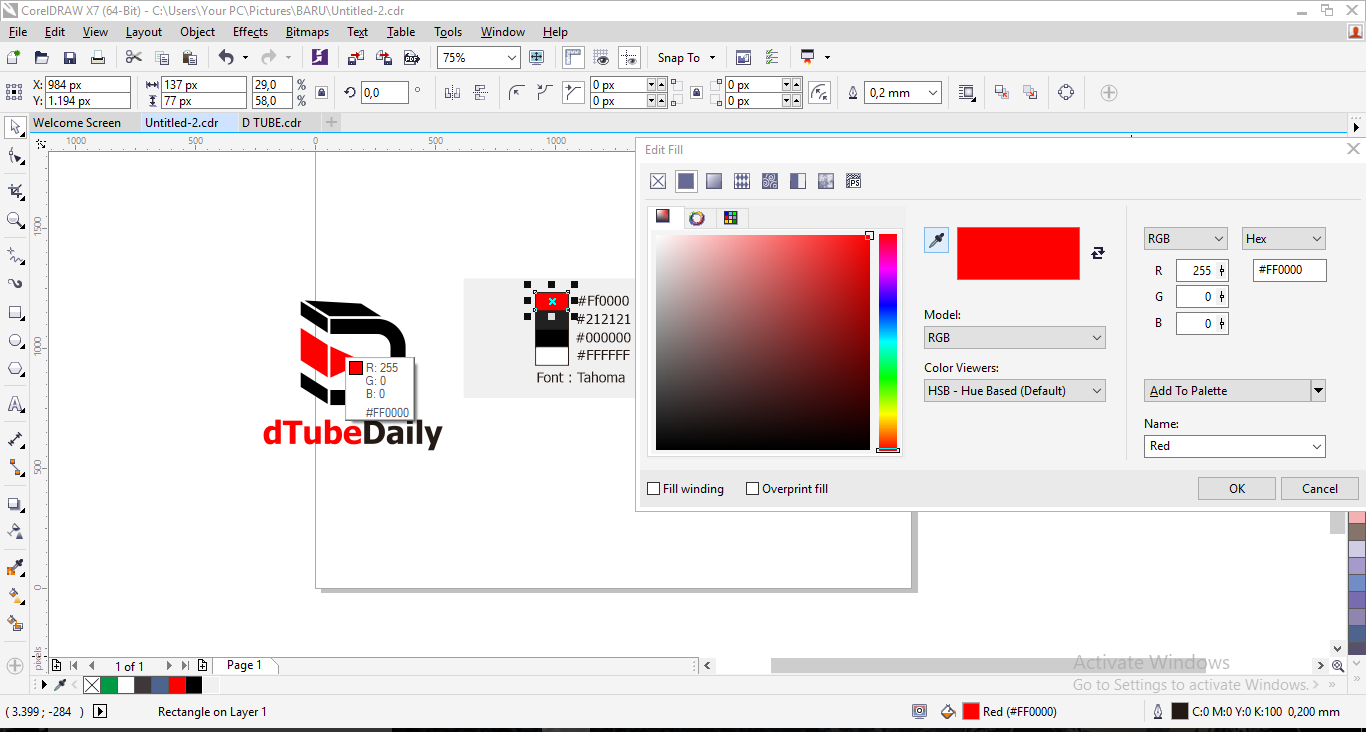Viewport: 1366px width, 732px height.
Task: Click the Open folder toolbar icon
Action: (x=42, y=58)
